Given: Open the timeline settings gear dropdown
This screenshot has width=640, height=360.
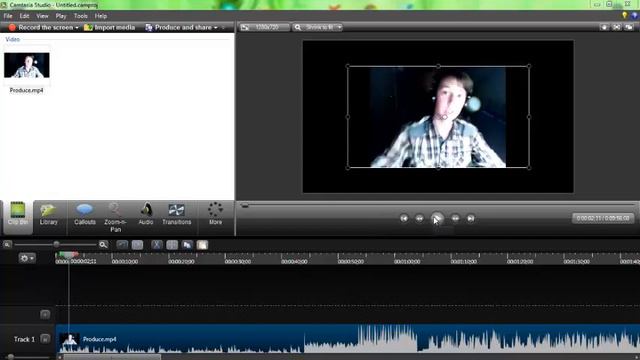Looking at the screenshot, I should 27,258.
